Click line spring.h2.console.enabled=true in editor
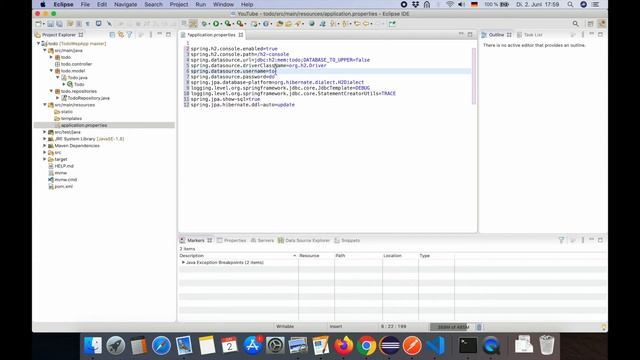640x360 pixels. tap(234, 49)
